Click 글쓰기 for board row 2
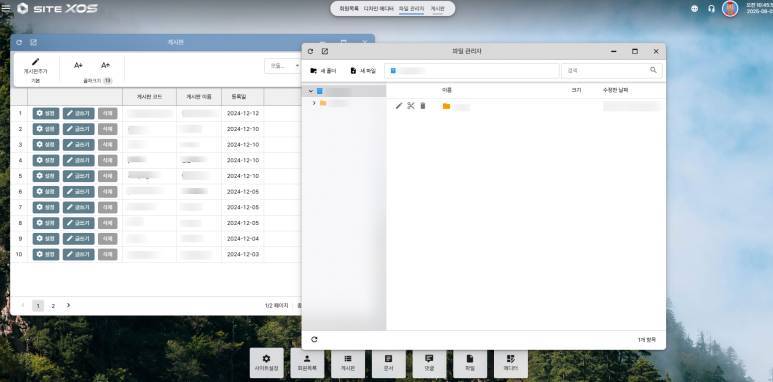Screen dimensions: 773x382 (78, 129)
